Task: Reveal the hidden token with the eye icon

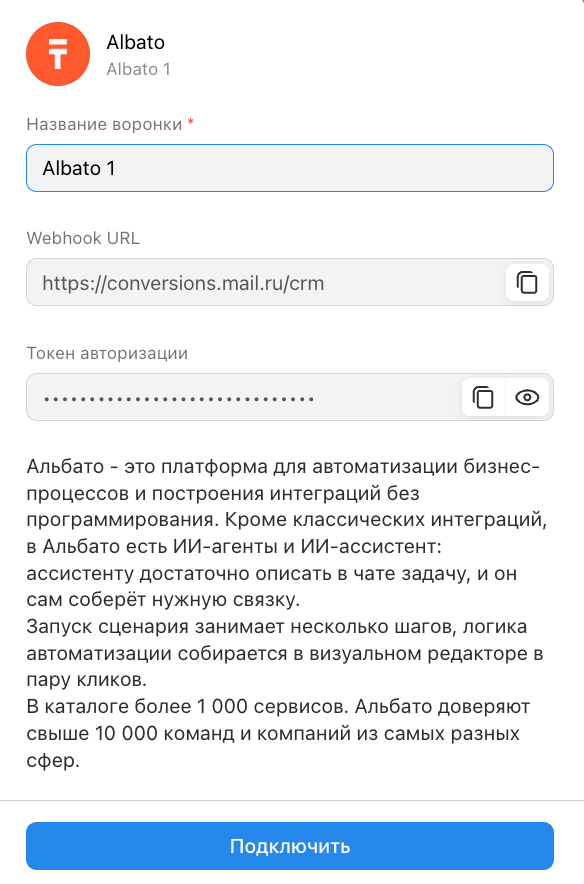Action: click(x=527, y=397)
